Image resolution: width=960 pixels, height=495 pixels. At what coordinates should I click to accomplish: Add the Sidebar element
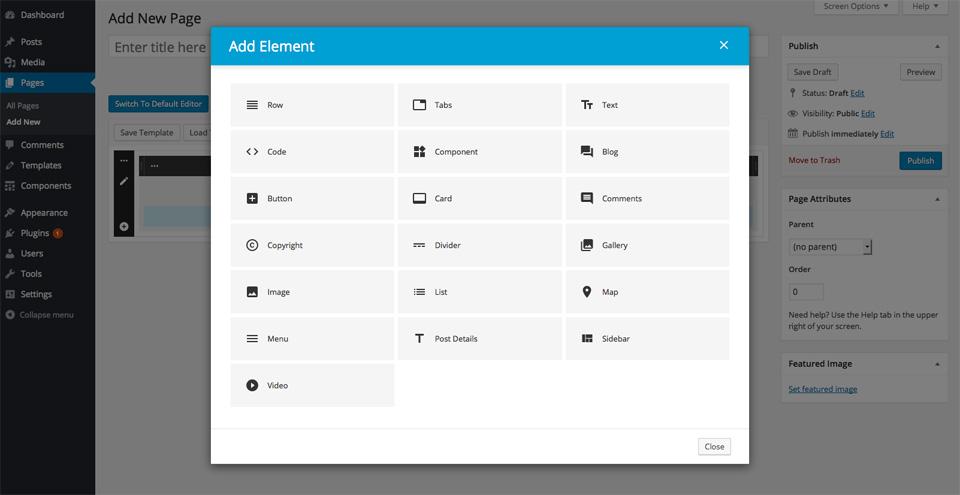click(x=647, y=338)
